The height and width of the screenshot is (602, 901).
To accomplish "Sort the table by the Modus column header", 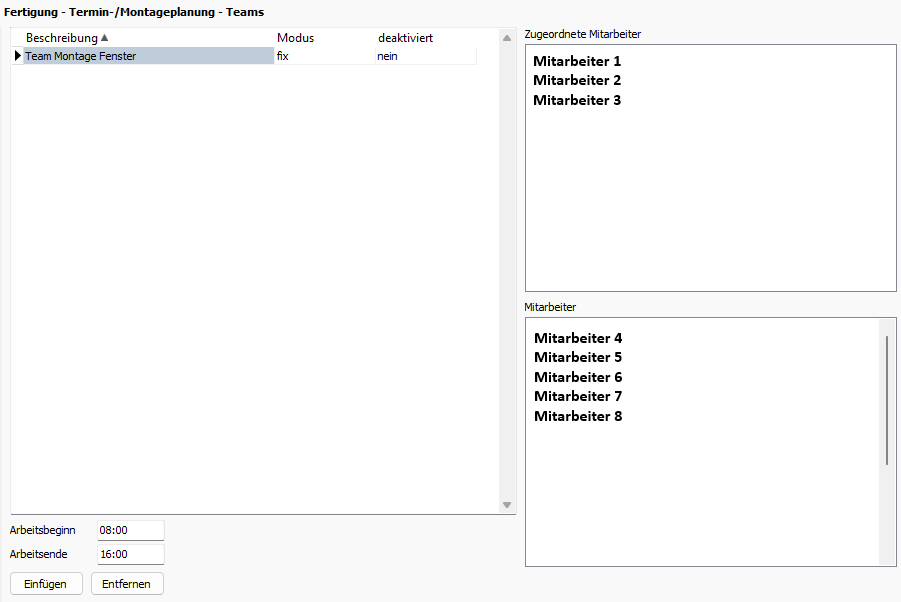I will 296,37.
